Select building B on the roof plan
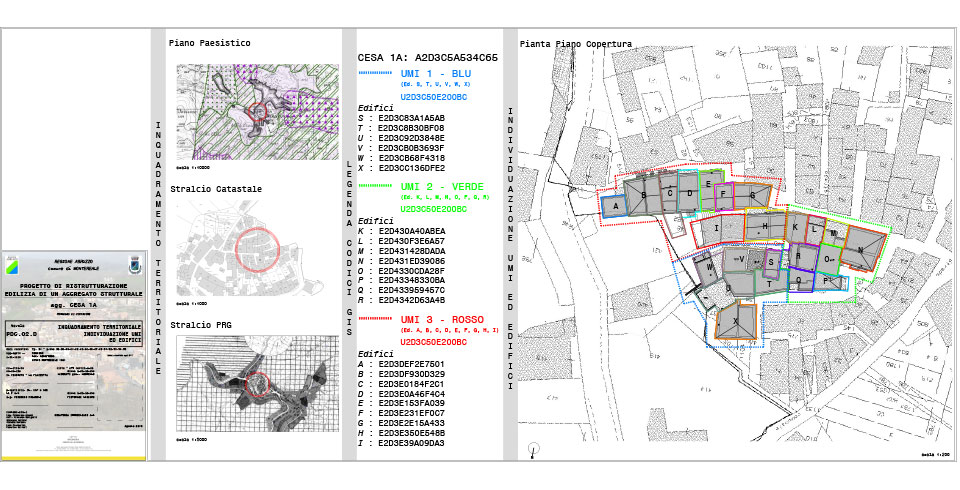The width and height of the screenshot is (960, 490). tap(643, 195)
